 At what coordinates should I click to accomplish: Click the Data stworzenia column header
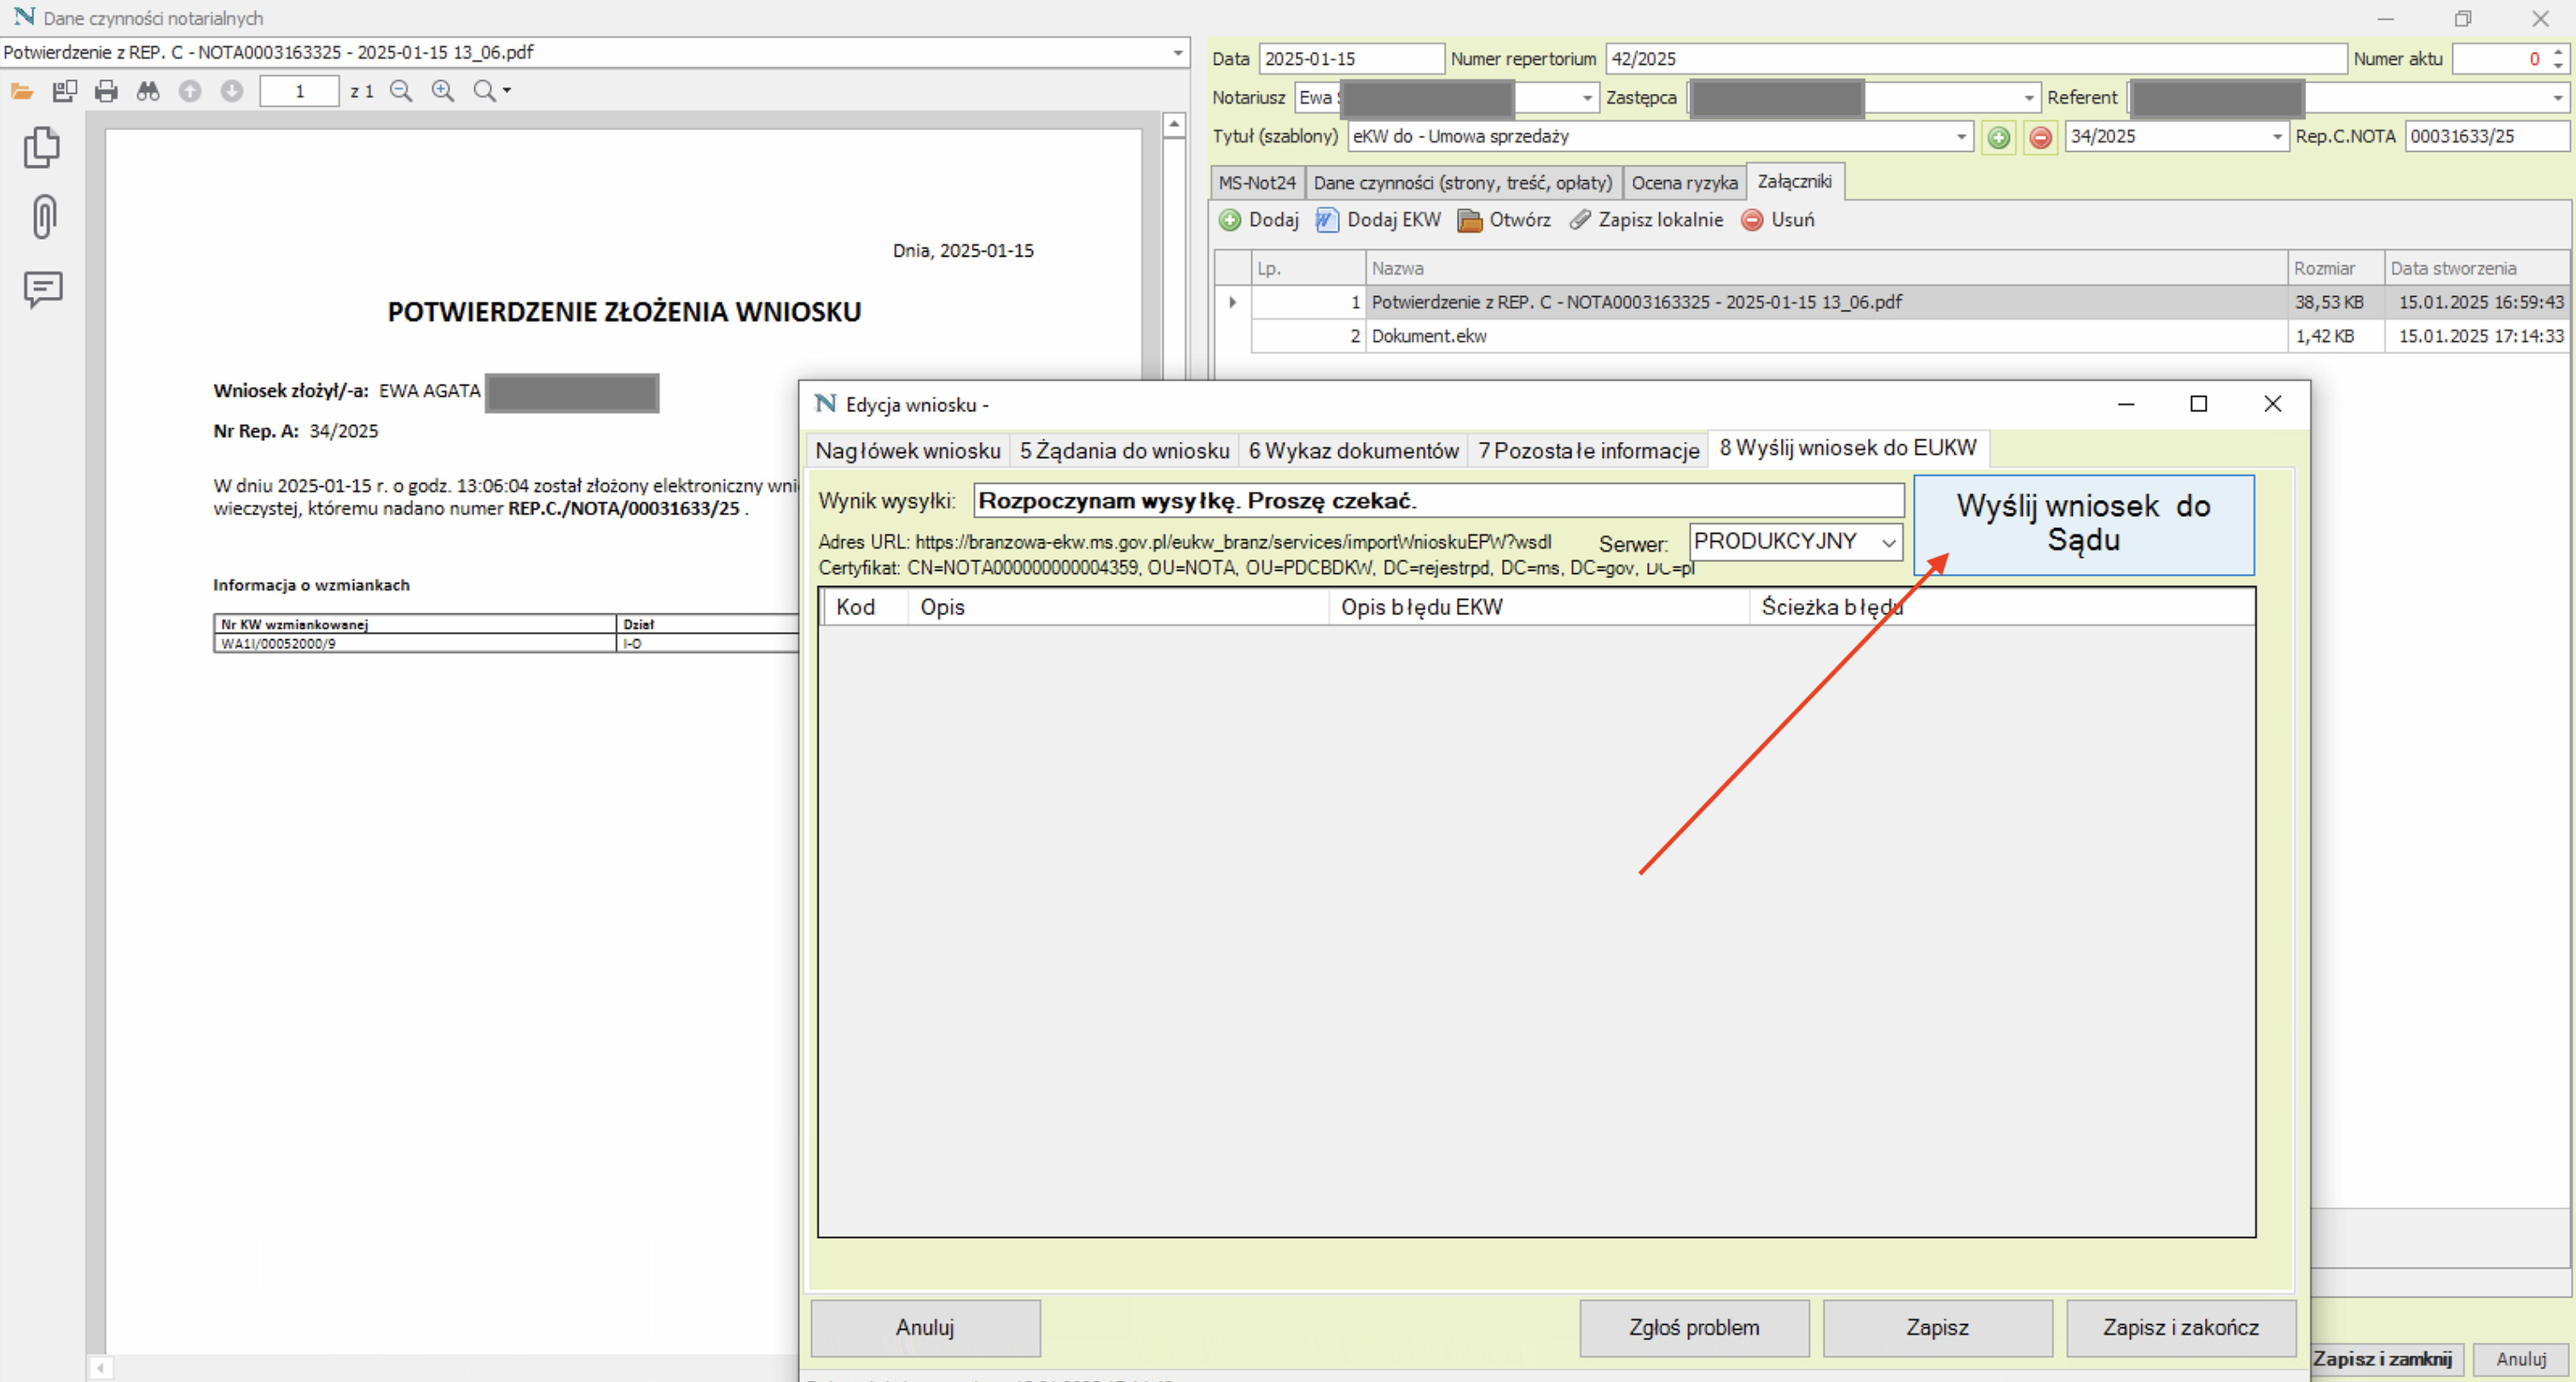click(2476, 268)
